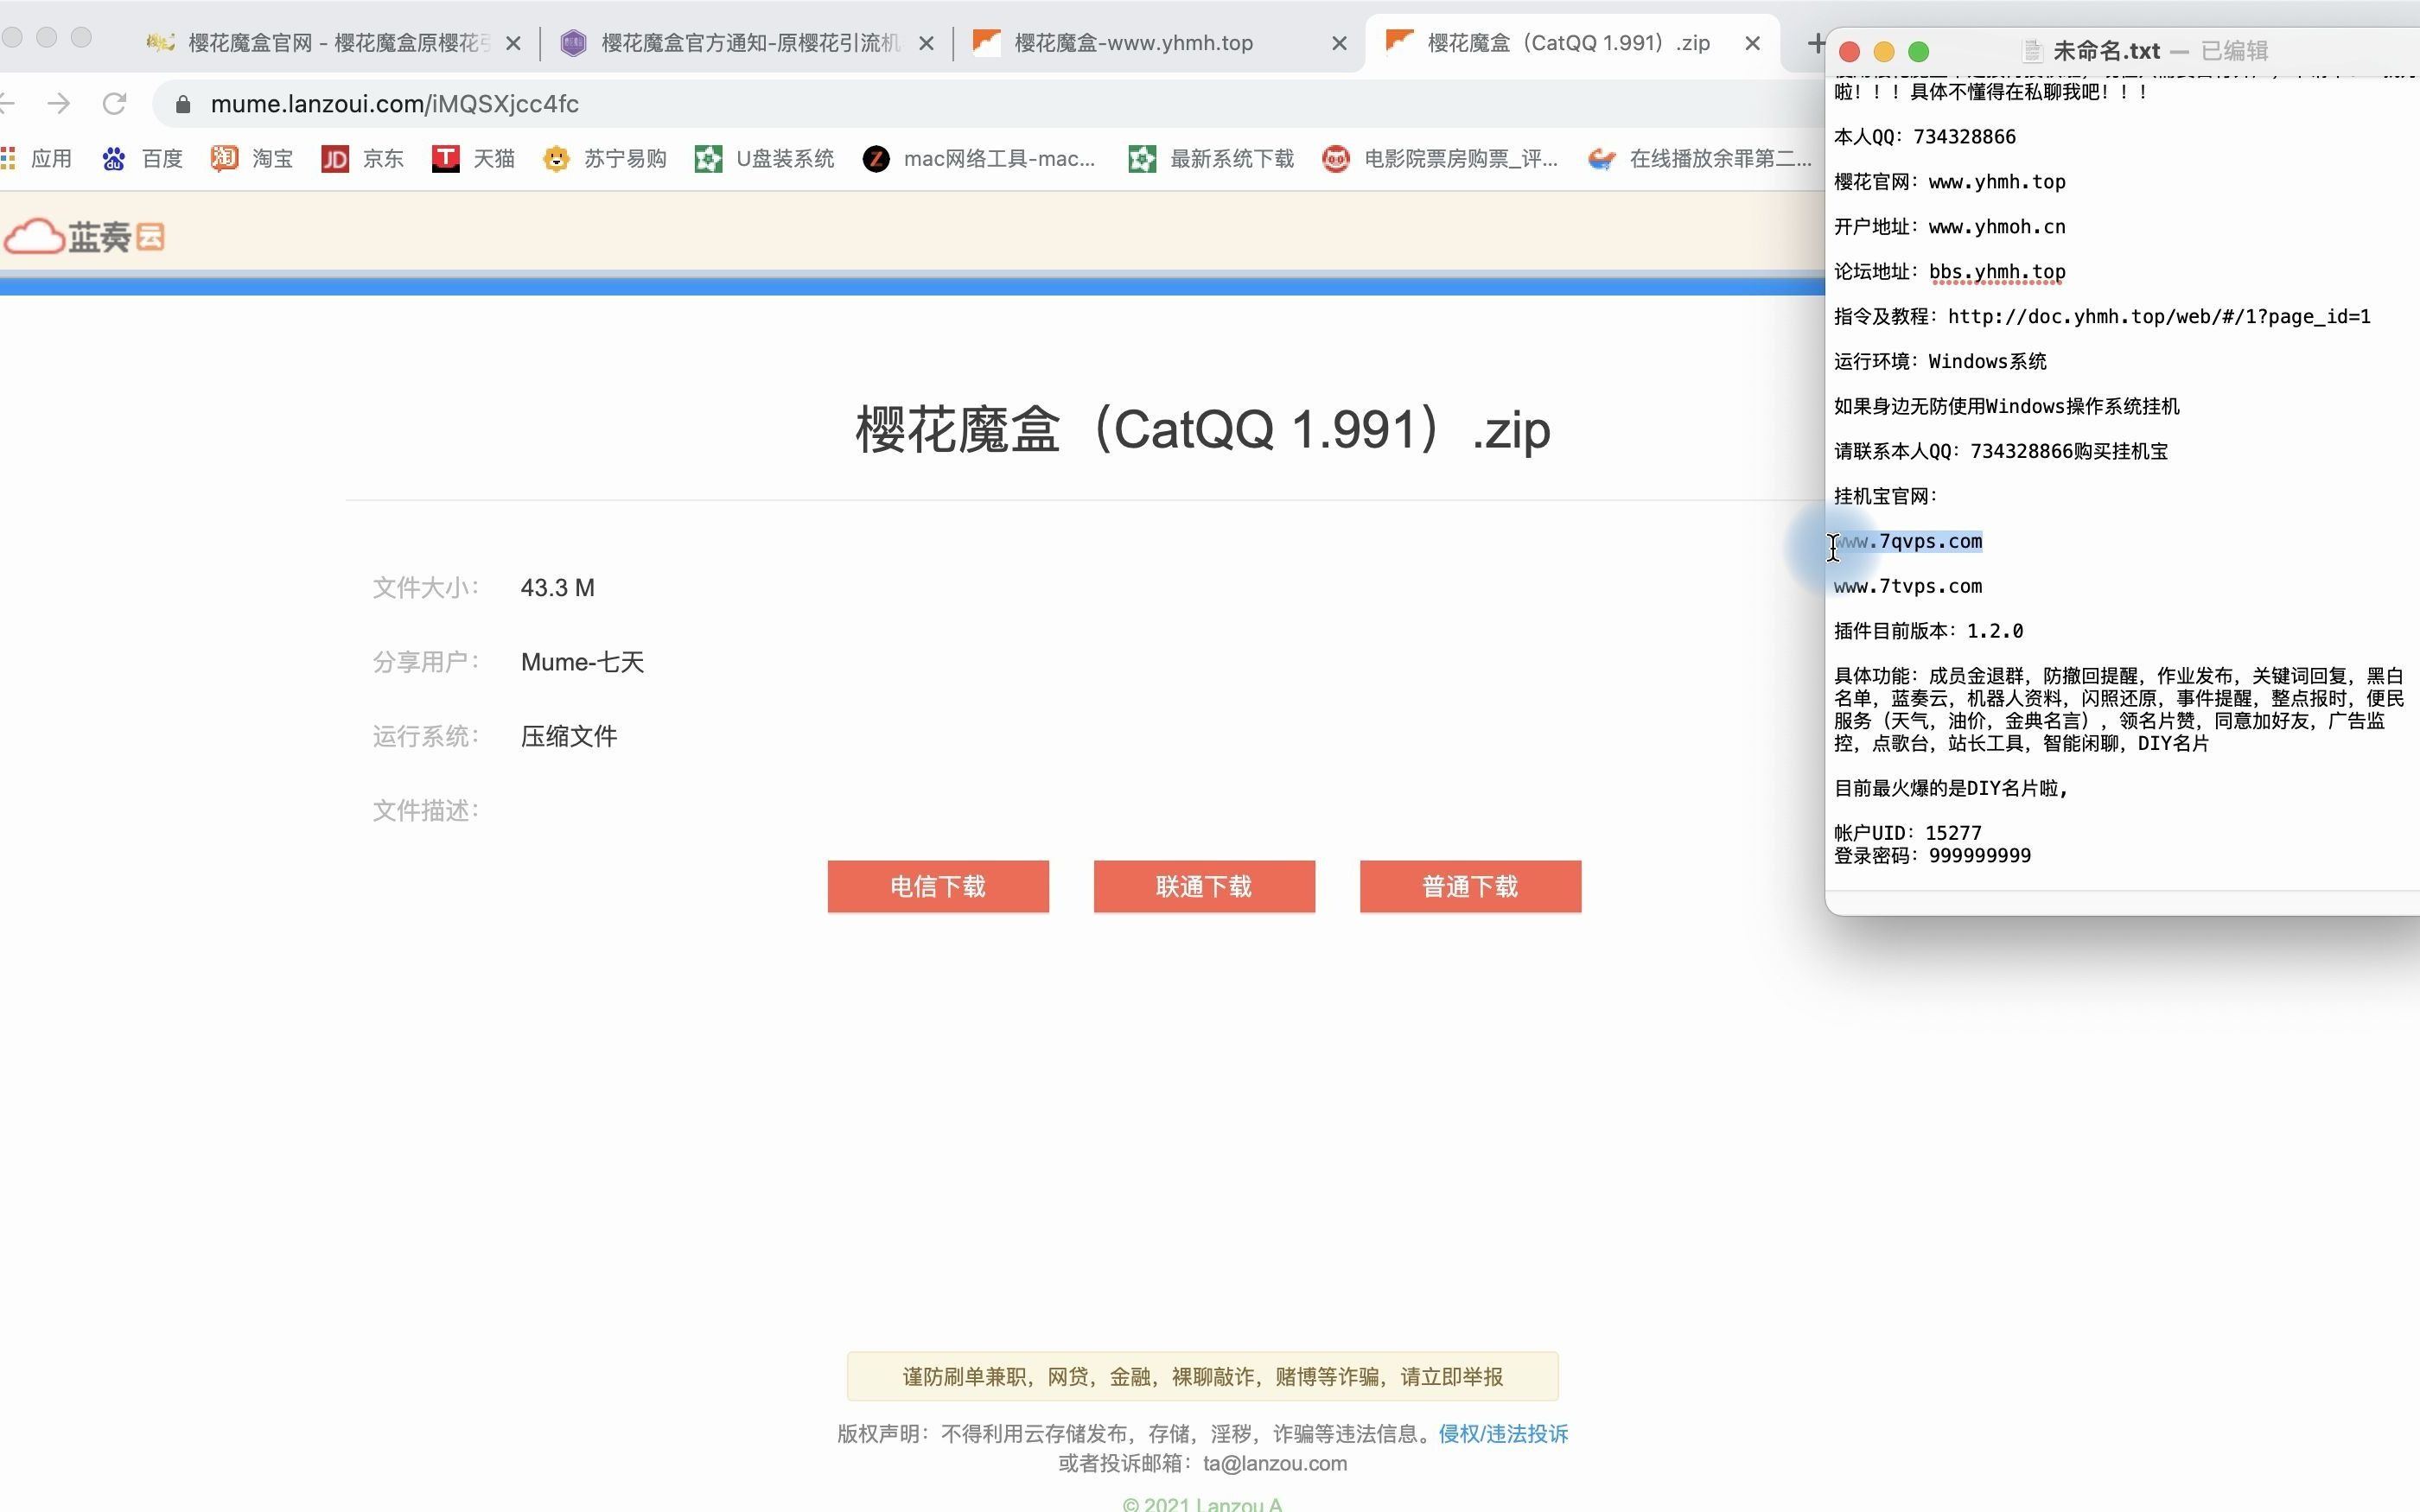Click the 联通下载 button
Viewport: 2420px width, 1512px height.
coord(1203,886)
